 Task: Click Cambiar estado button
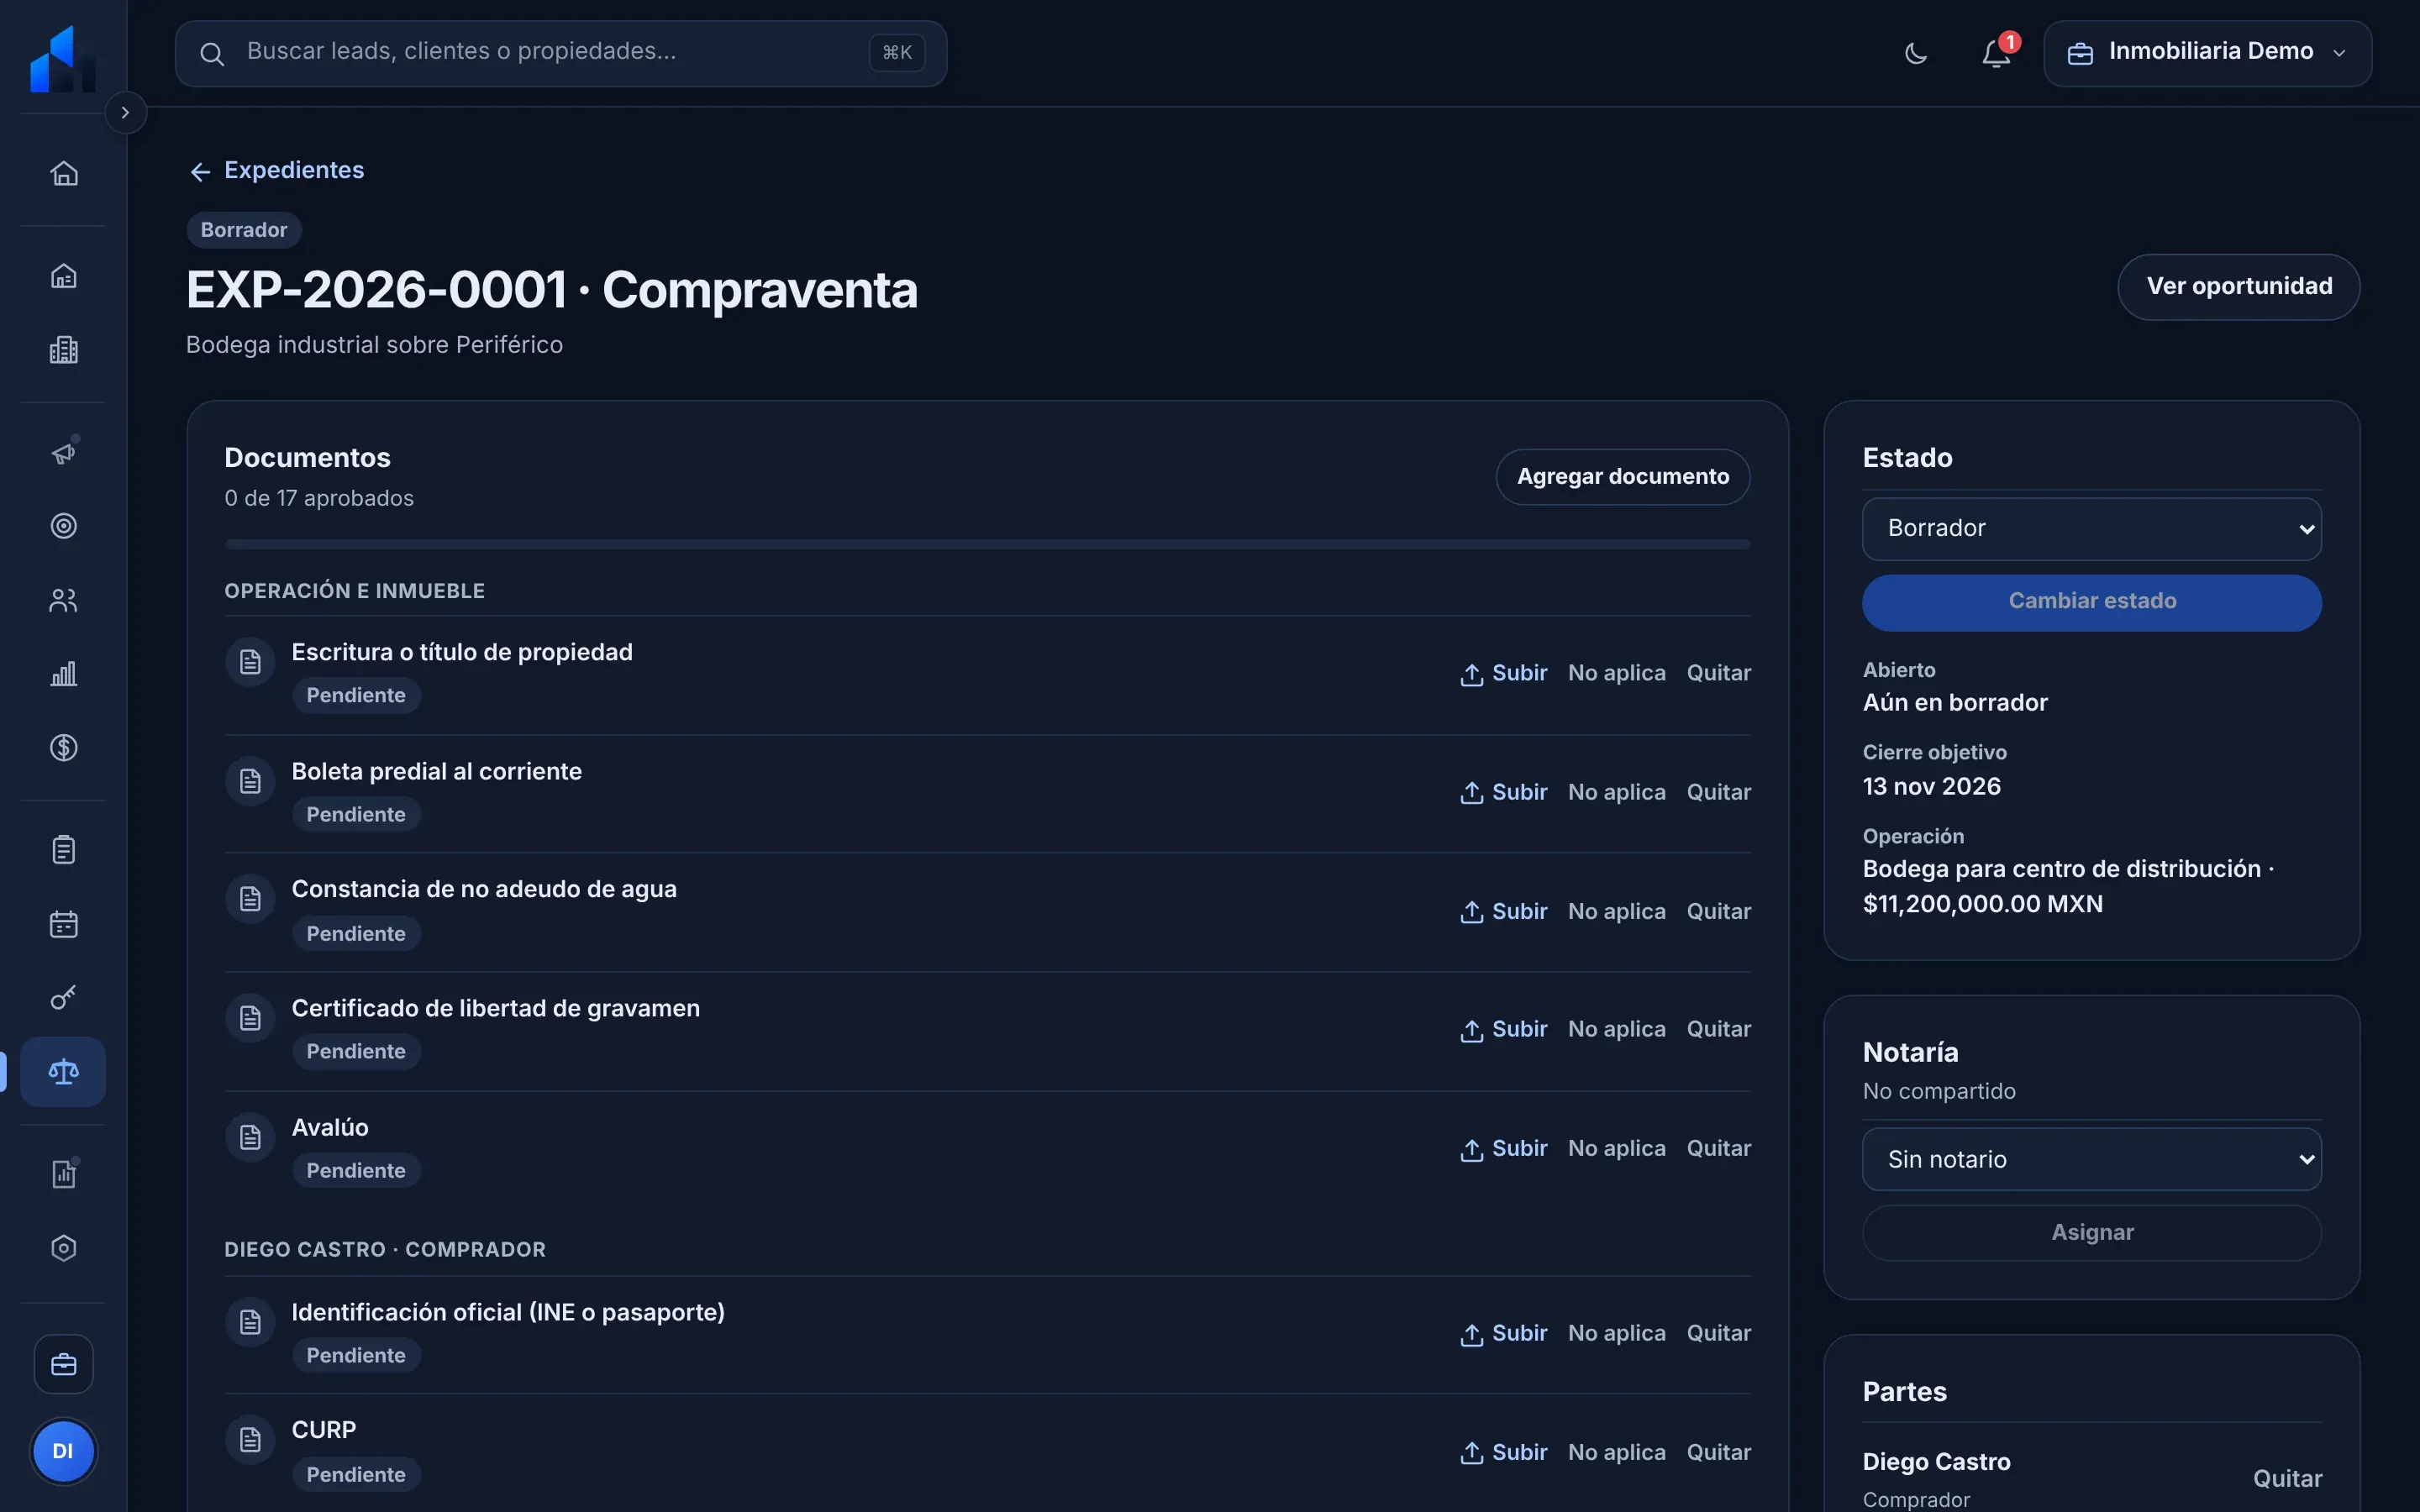pos(2091,602)
